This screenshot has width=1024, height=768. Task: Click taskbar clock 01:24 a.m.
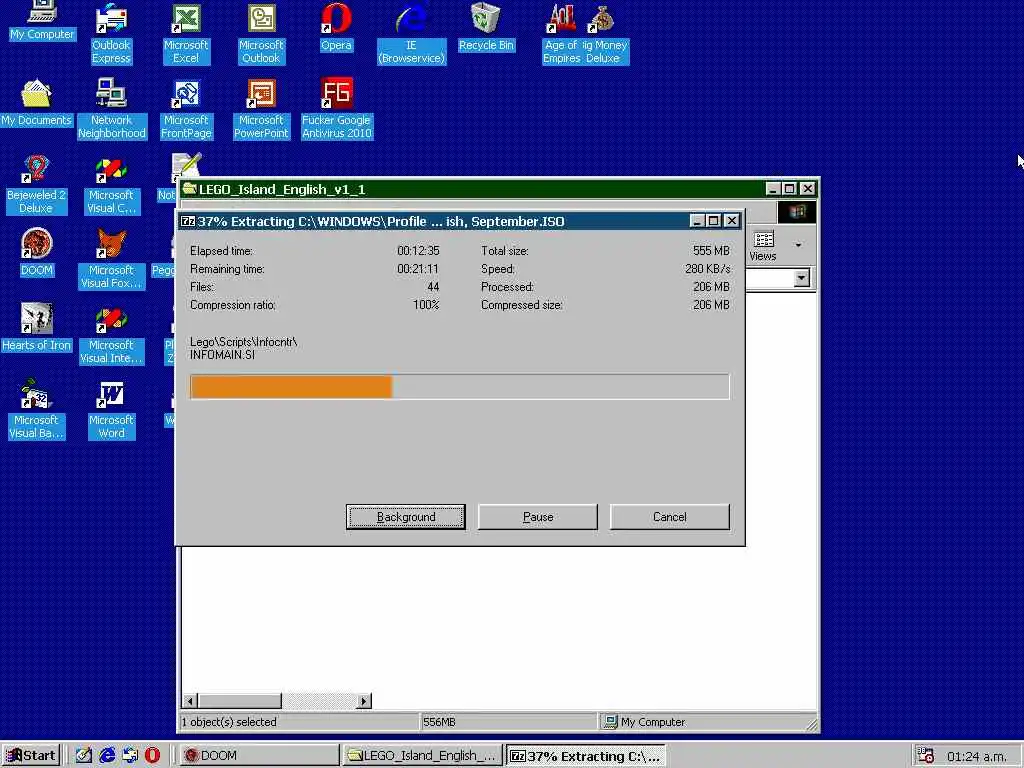click(x=977, y=756)
